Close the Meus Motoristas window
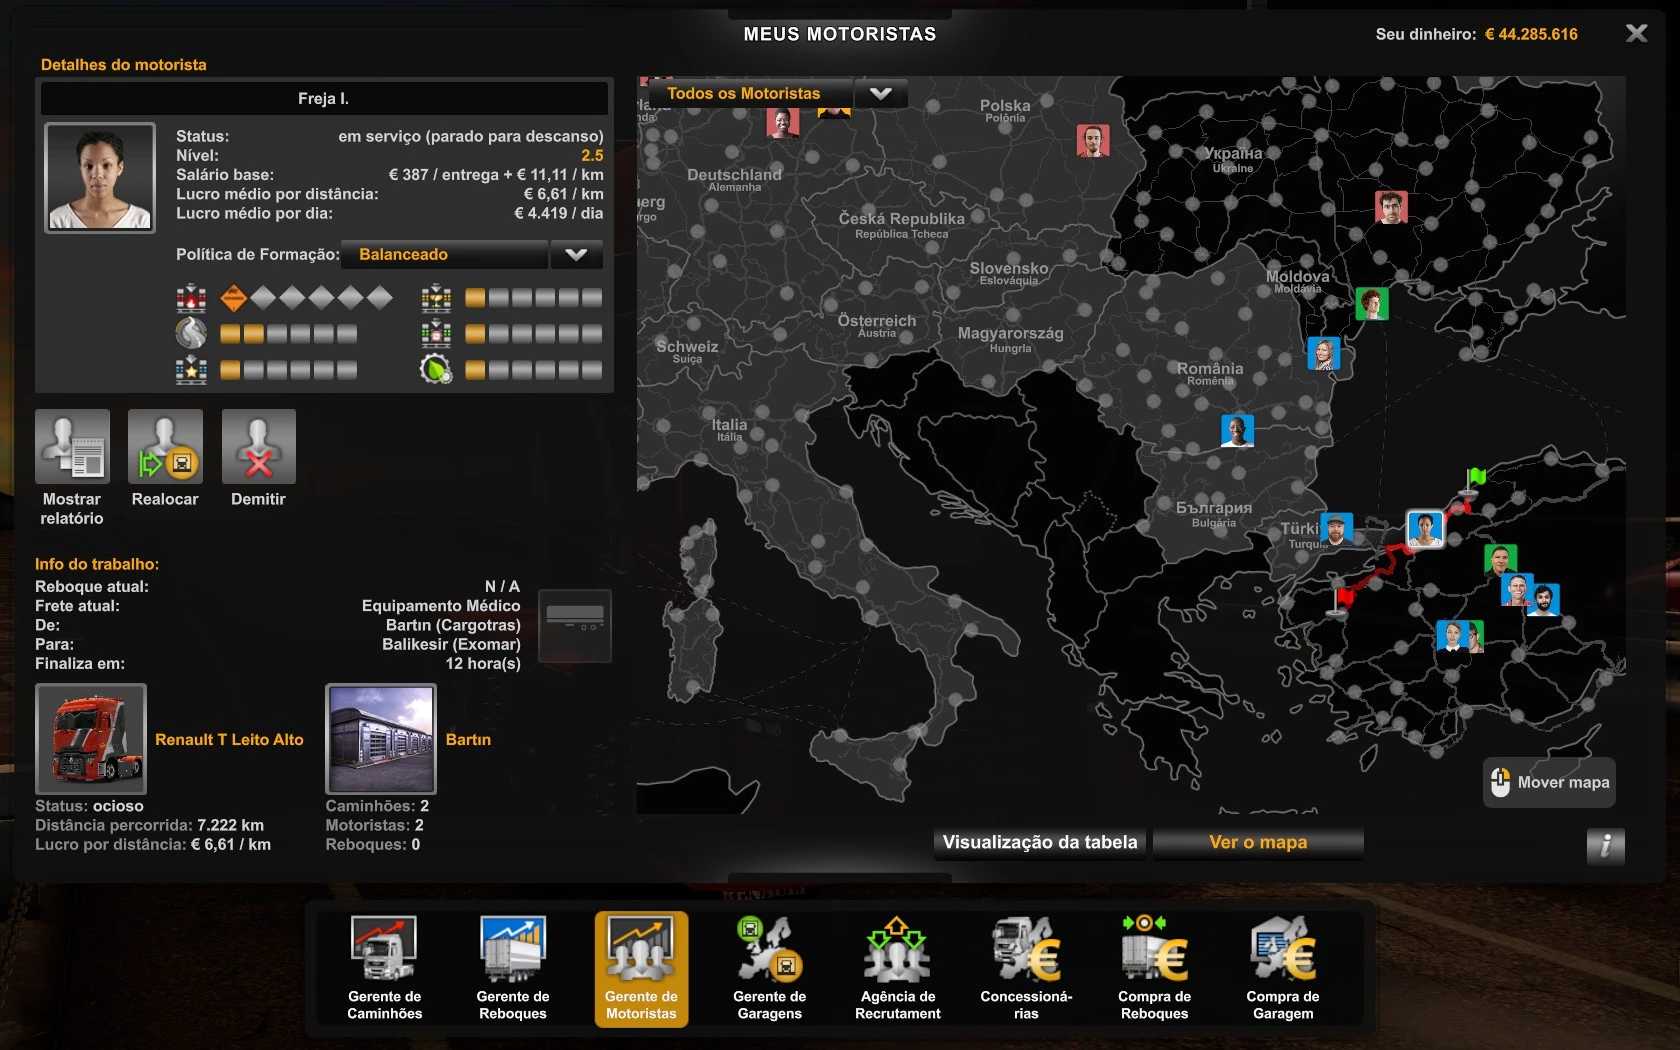The image size is (1680, 1050). pos(1636,34)
